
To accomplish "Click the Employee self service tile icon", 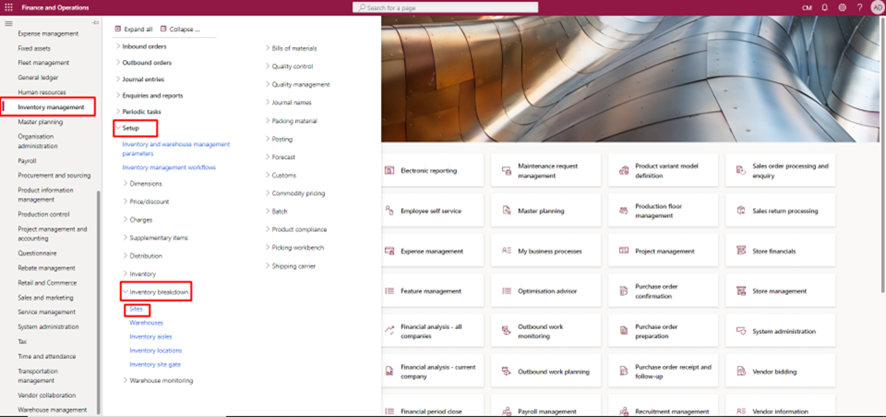I will point(389,210).
